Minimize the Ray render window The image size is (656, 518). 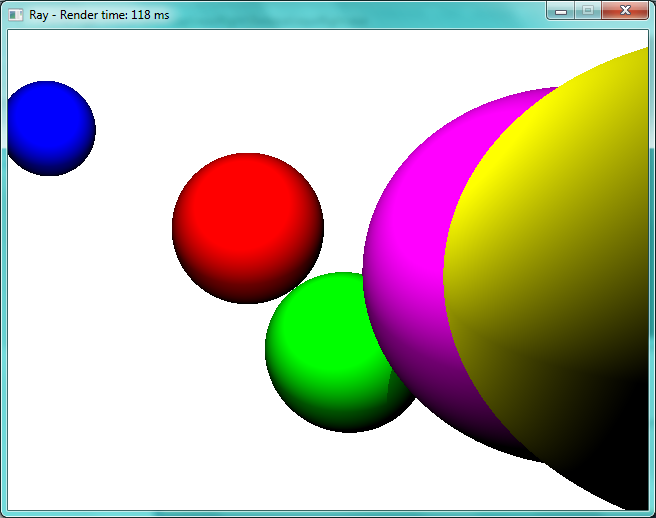pyautogui.click(x=561, y=10)
